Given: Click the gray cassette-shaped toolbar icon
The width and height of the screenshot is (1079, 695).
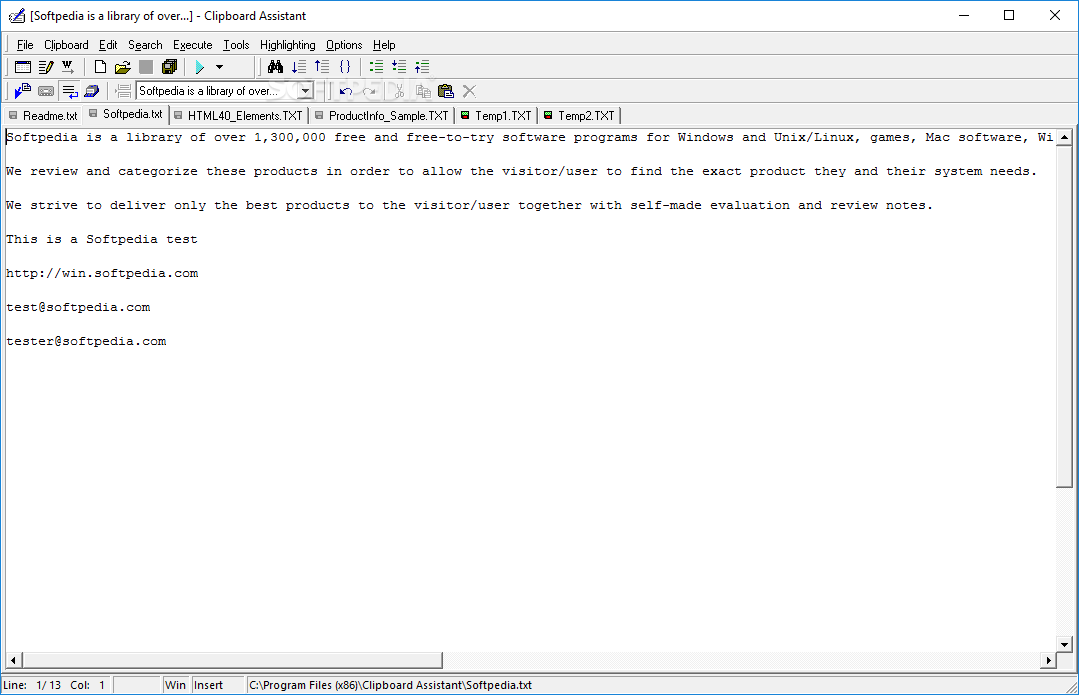Looking at the screenshot, I should pyautogui.click(x=46, y=91).
